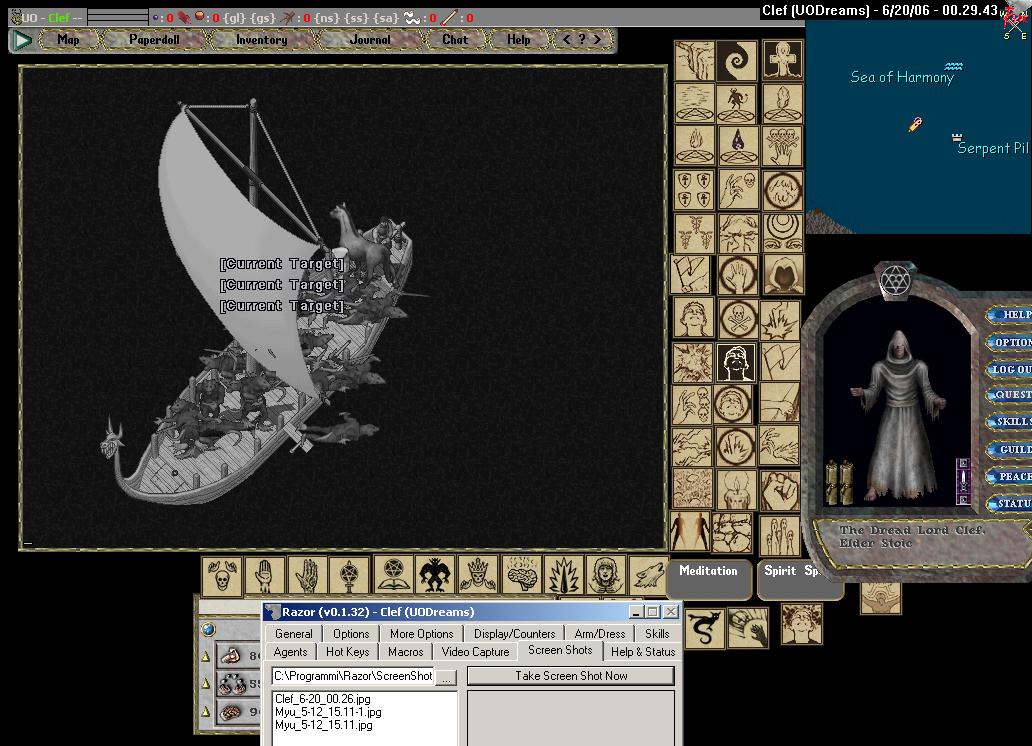Switch to Razor's More Options tab
Screen dimensions: 1032x746
(x=421, y=633)
